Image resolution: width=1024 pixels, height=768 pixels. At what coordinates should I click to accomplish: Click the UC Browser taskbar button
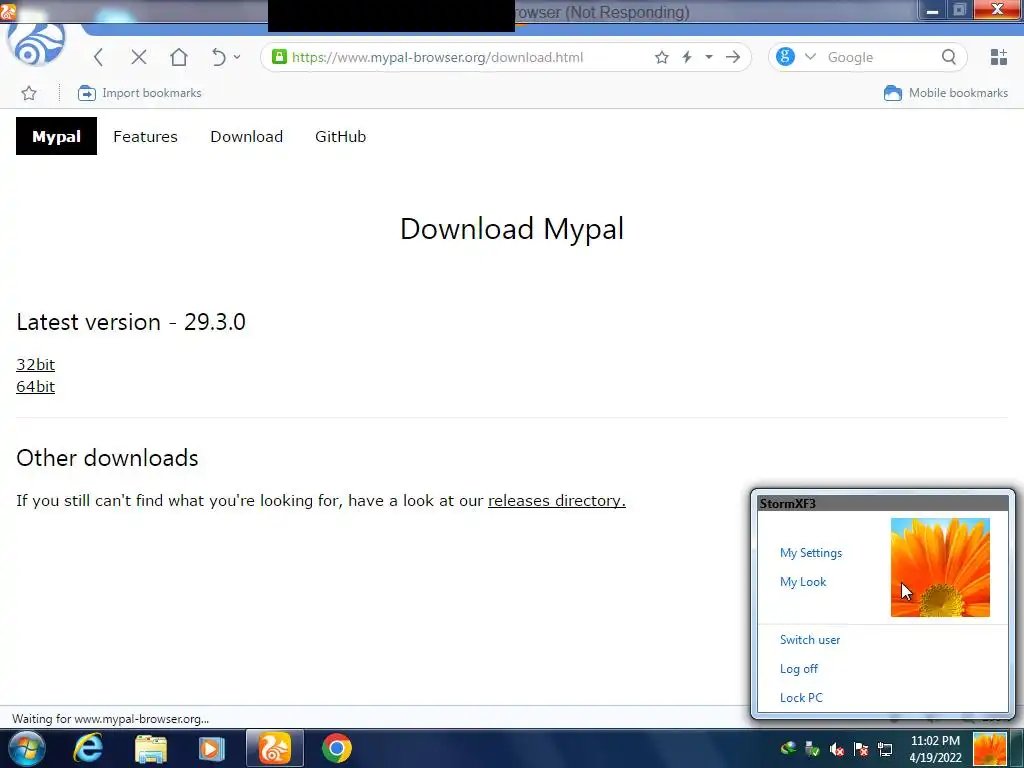coord(274,748)
